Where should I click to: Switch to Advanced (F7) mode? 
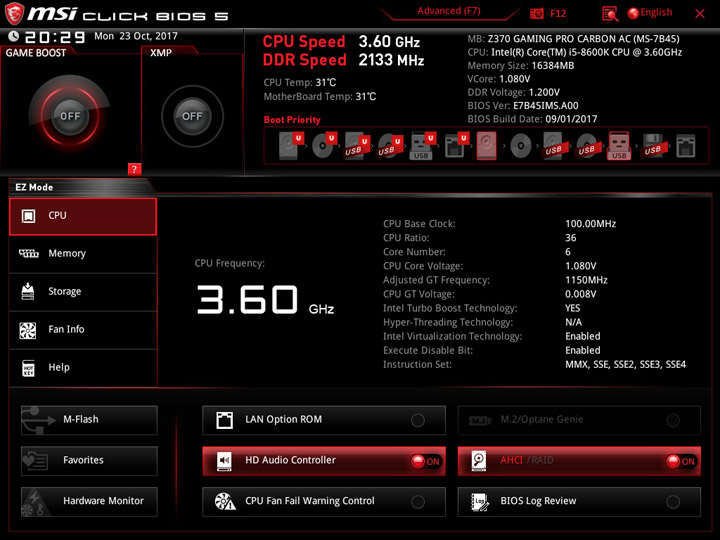pyautogui.click(x=449, y=11)
